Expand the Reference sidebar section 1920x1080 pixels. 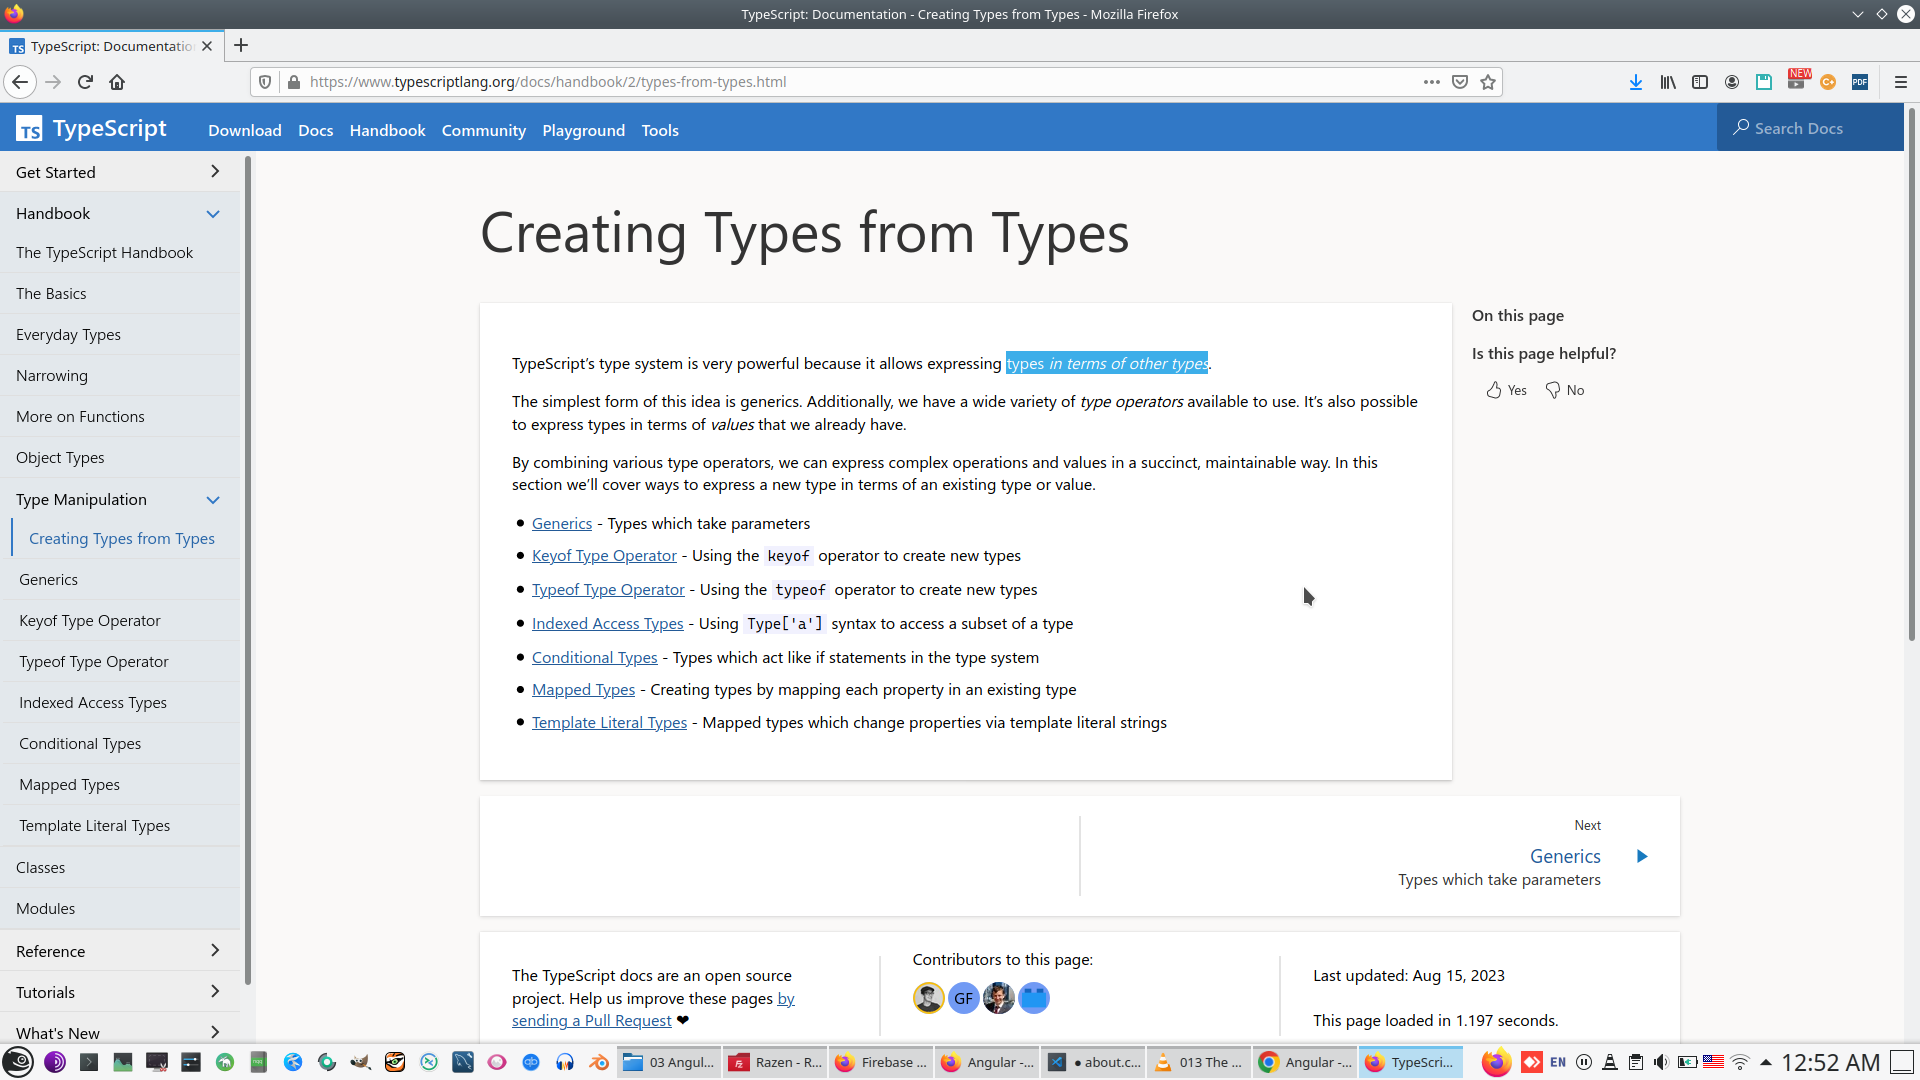coord(214,951)
